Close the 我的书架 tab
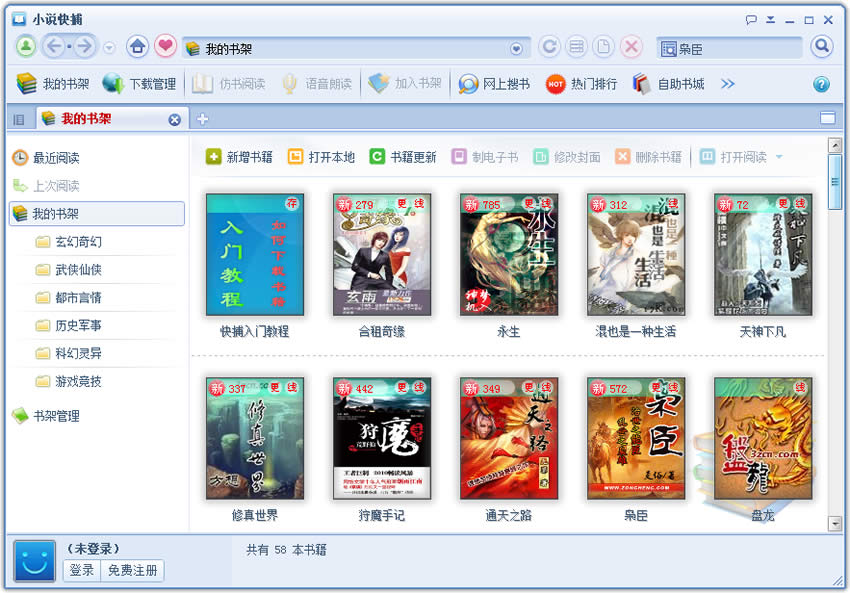The width and height of the screenshot is (850, 593). click(175, 119)
